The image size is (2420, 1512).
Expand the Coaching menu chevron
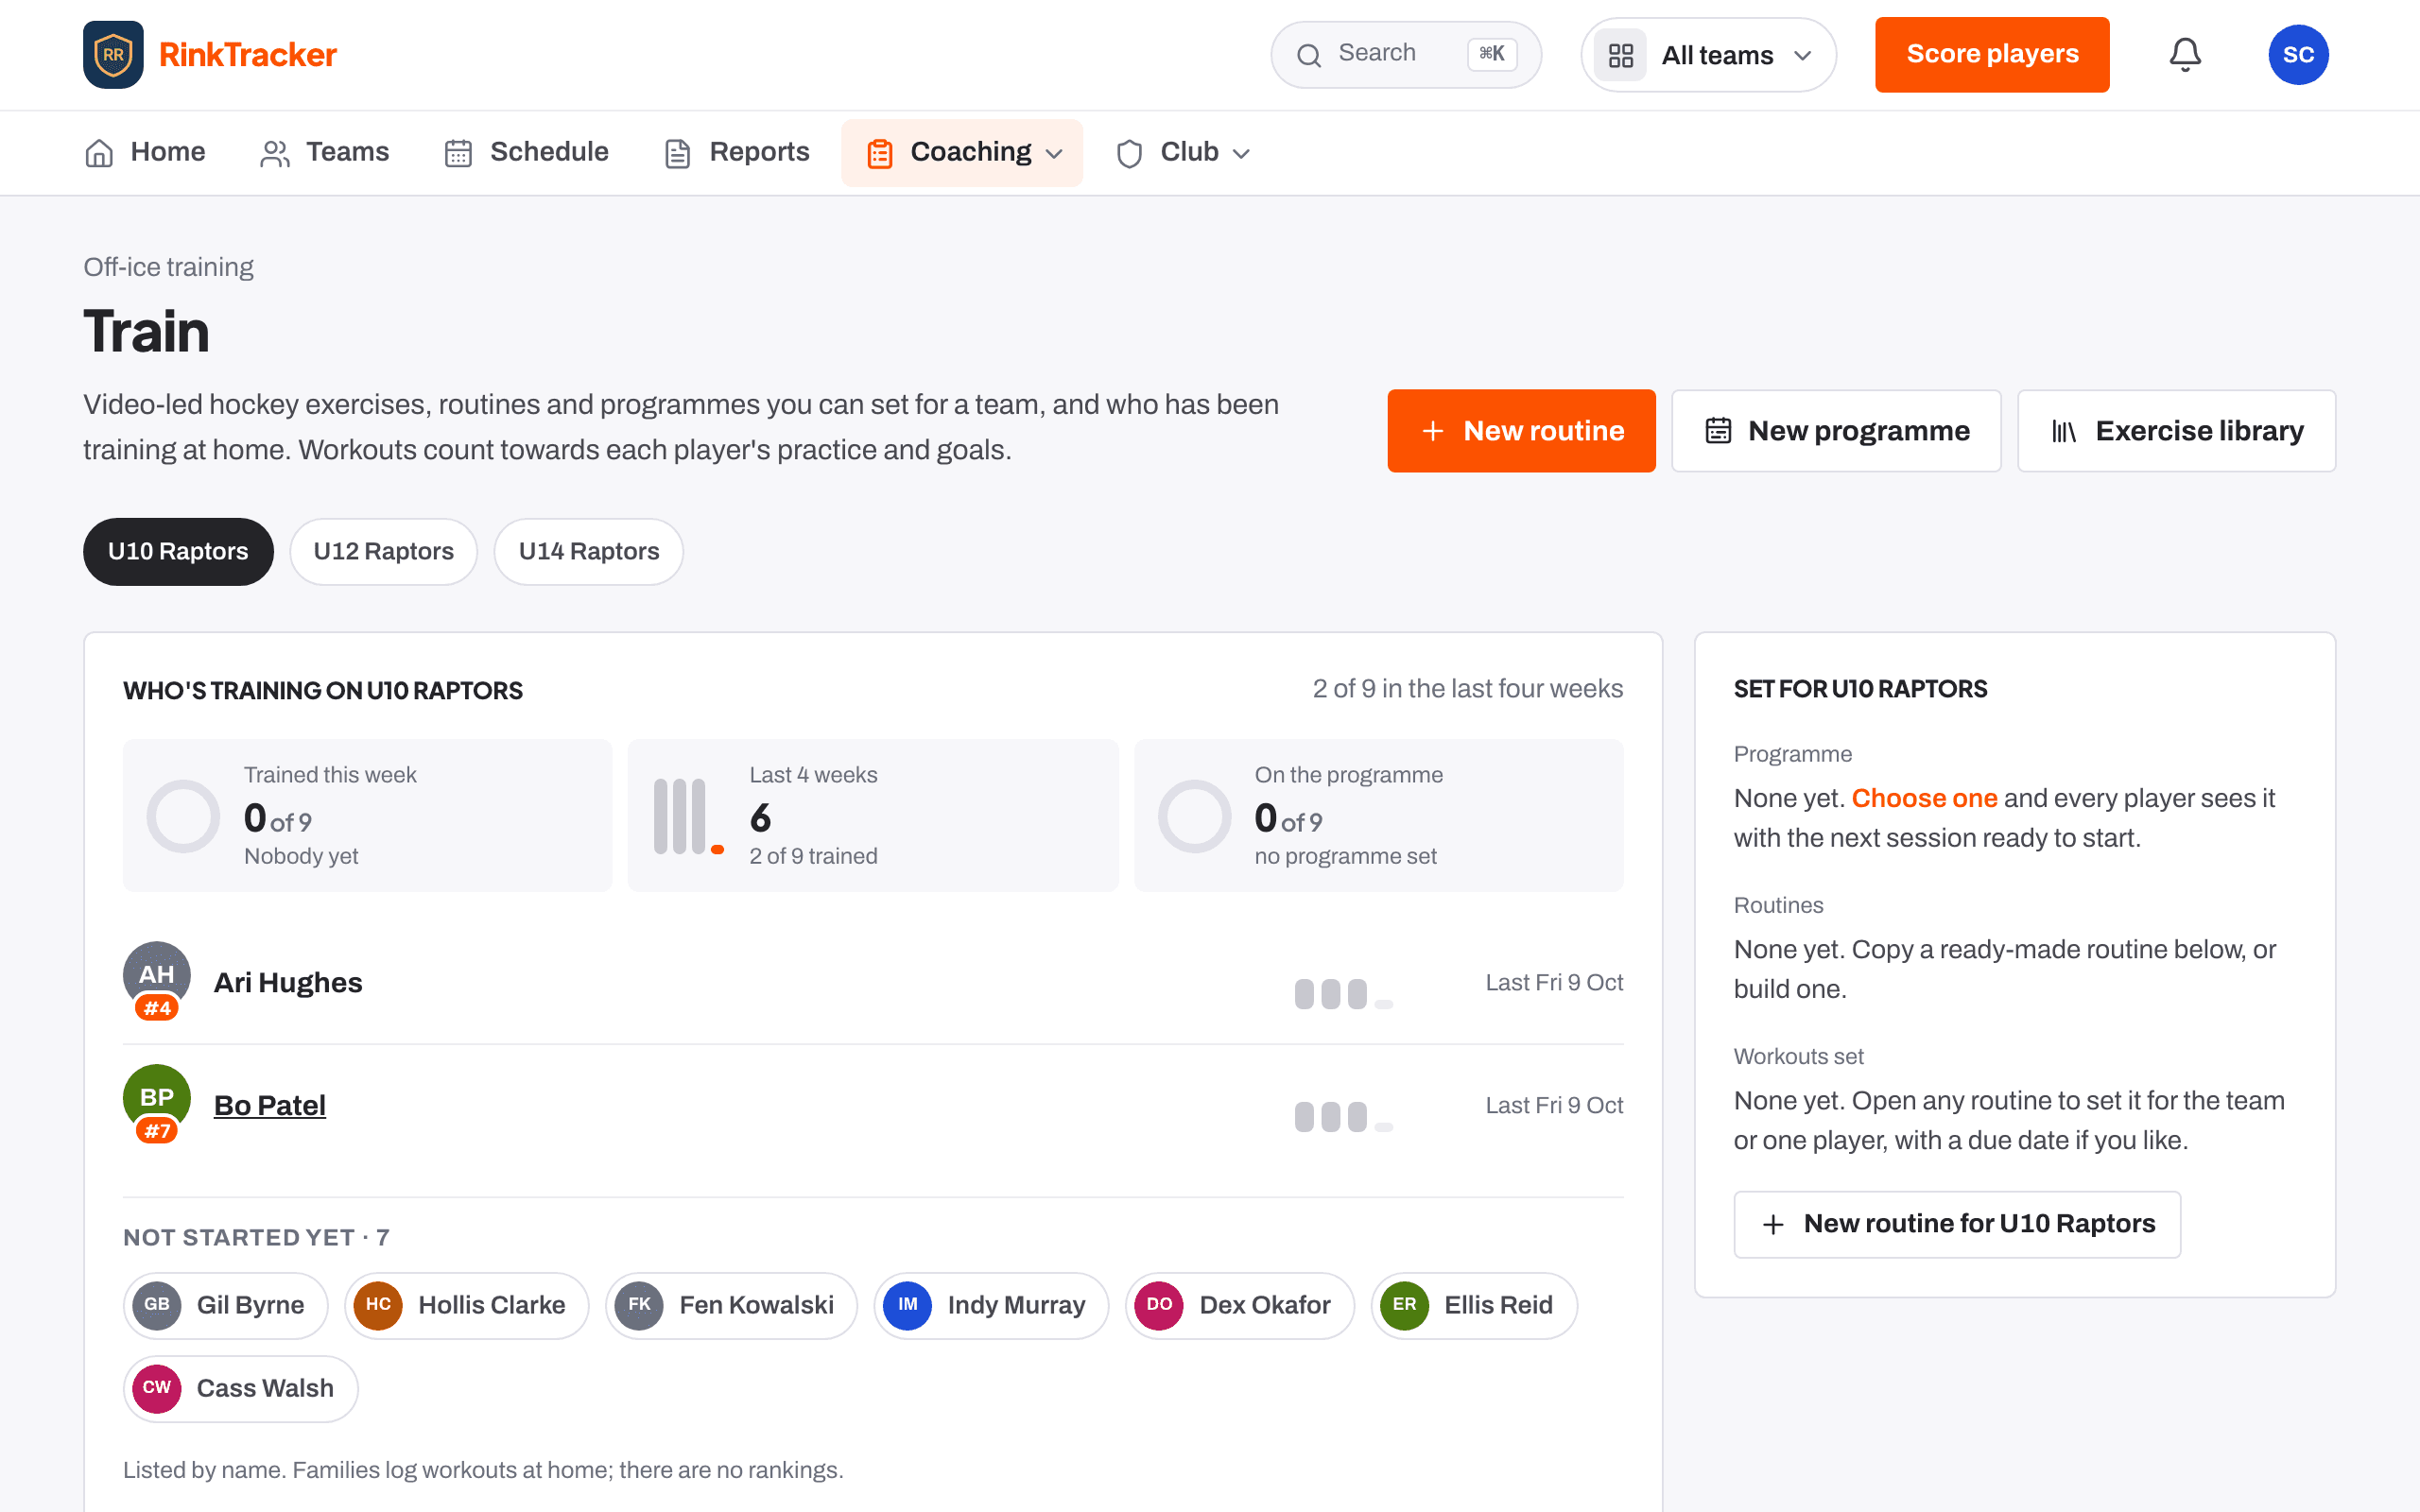1054,153
